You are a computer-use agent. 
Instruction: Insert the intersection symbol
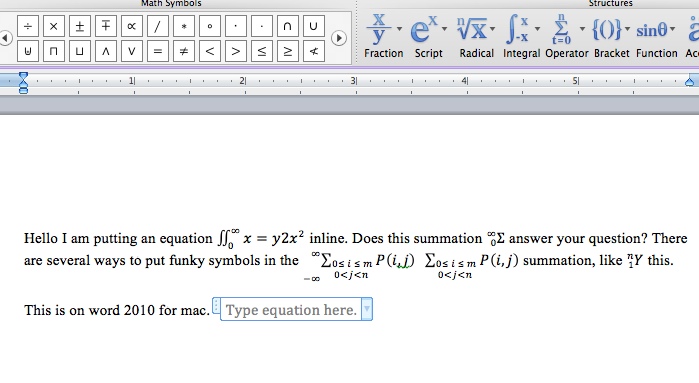pos(288,26)
